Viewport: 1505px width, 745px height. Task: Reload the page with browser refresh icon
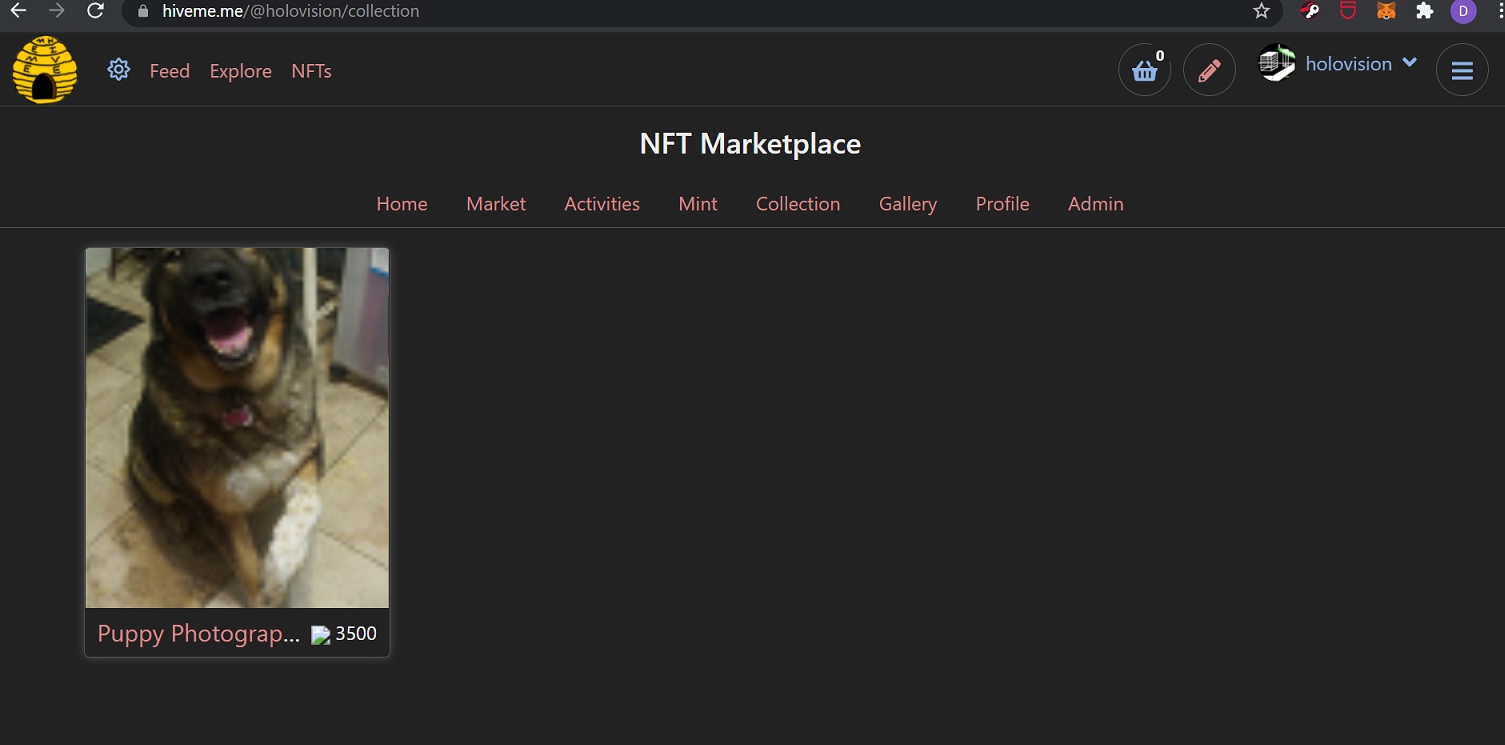point(95,11)
